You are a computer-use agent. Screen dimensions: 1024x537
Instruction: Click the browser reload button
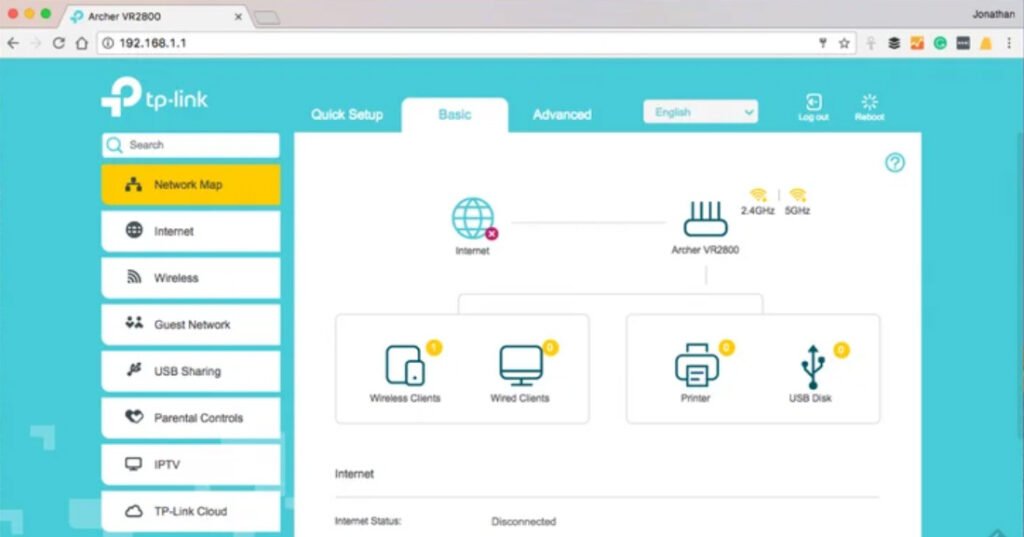click(59, 43)
